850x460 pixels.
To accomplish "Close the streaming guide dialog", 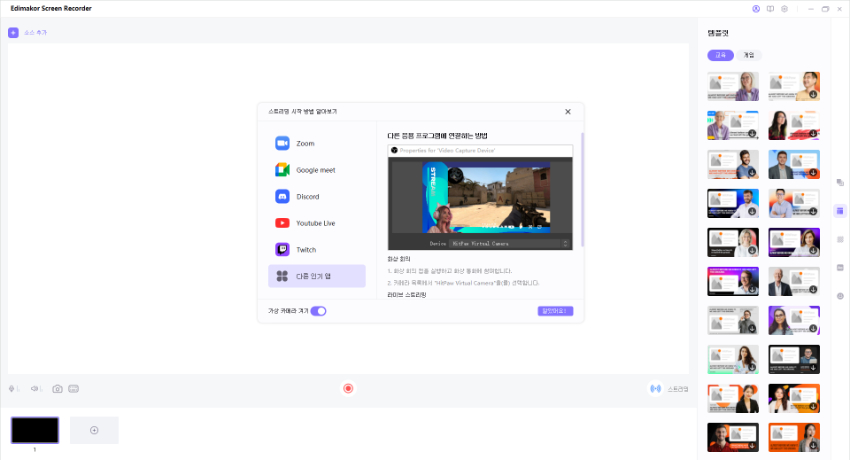I will [568, 112].
